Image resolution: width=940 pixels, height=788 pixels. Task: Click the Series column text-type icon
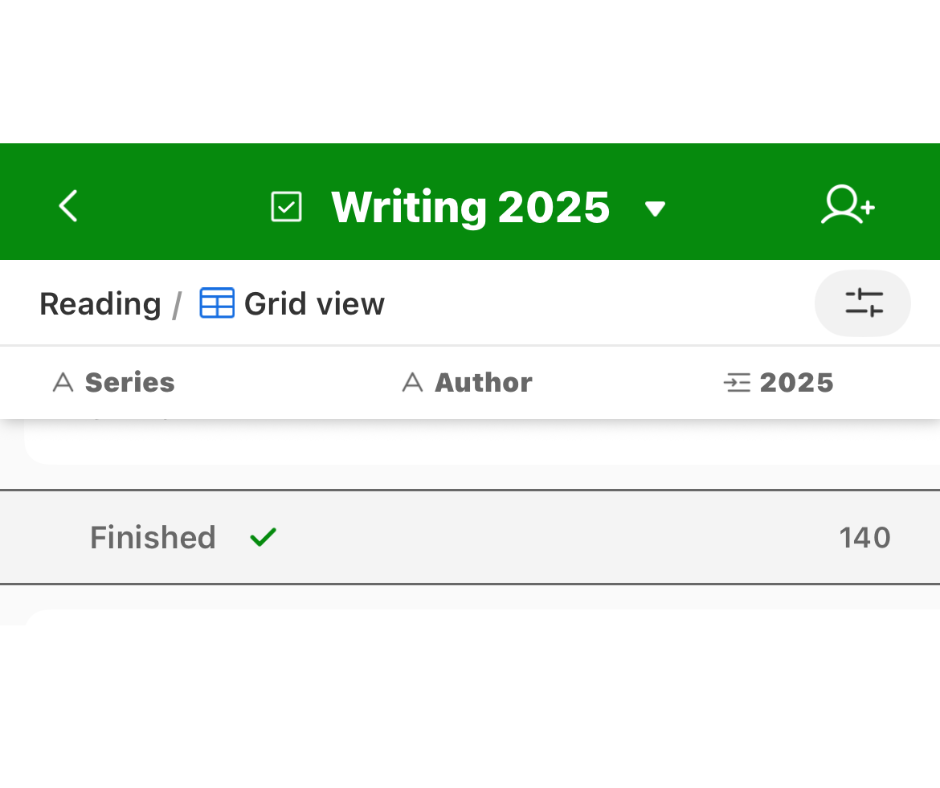pos(63,383)
